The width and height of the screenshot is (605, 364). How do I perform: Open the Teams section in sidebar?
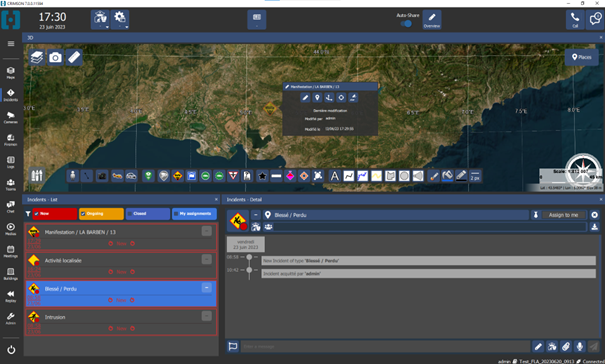click(x=11, y=184)
